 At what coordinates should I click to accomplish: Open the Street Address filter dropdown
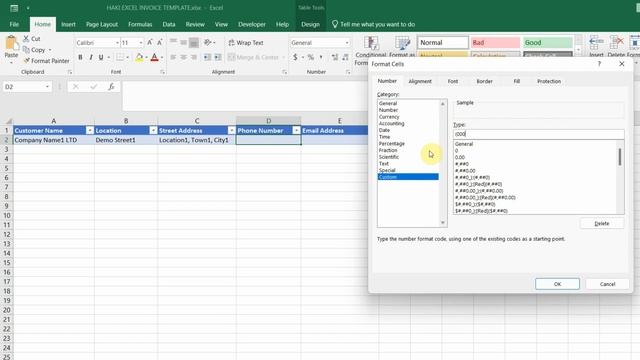231,130
